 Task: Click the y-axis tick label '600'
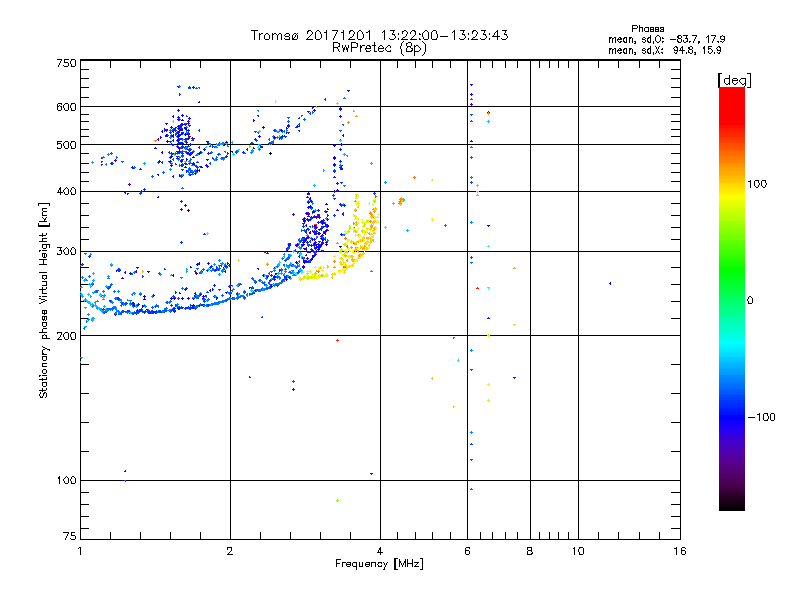pos(66,107)
